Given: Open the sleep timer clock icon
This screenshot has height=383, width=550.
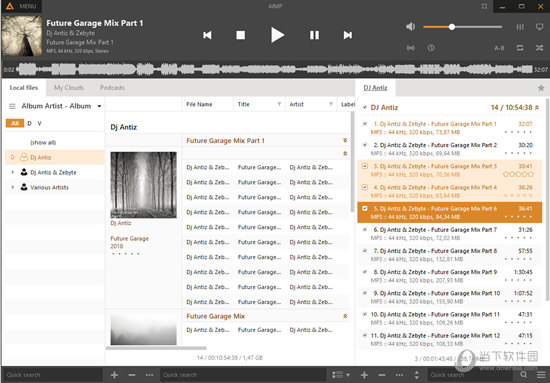Looking at the screenshot, I should [431, 48].
